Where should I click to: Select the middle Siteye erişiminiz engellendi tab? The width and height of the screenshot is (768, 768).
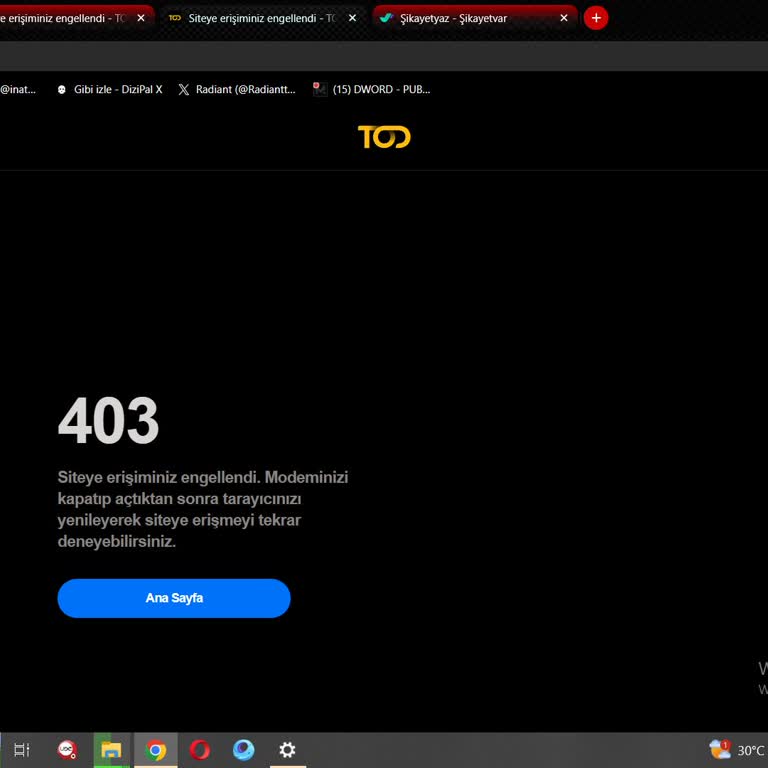pyautogui.click(x=263, y=18)
